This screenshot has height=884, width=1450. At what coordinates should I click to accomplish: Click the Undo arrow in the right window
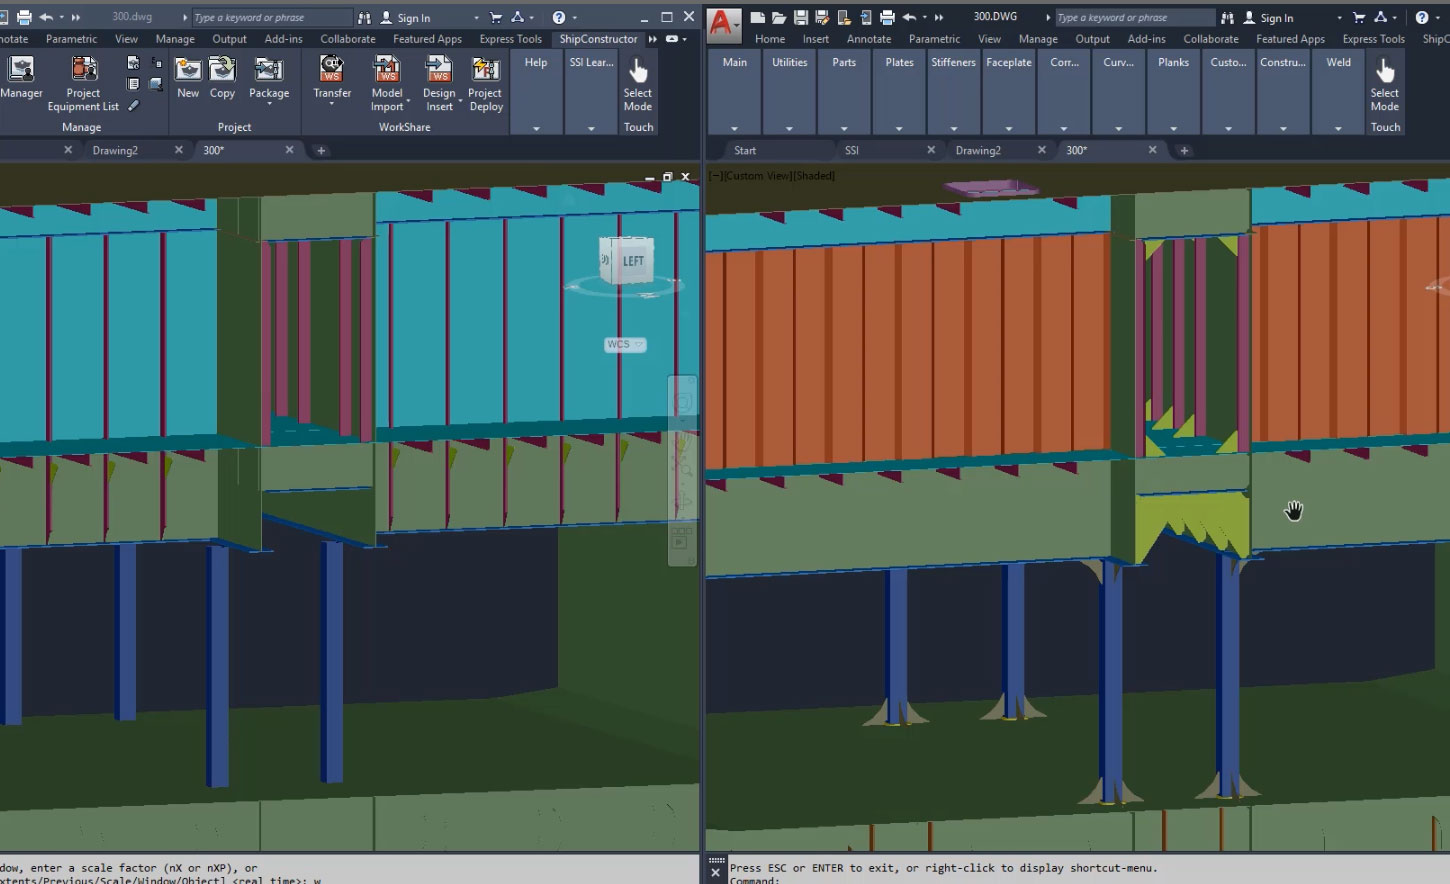click(907, 16)
